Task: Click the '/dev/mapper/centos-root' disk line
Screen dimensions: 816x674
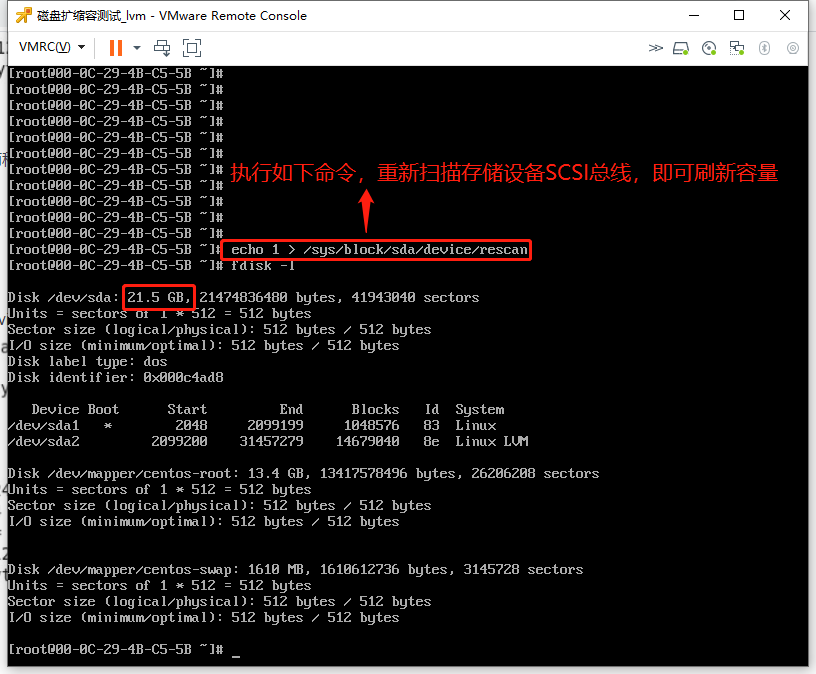Action: pyautogui.click(x=303, y=474)
